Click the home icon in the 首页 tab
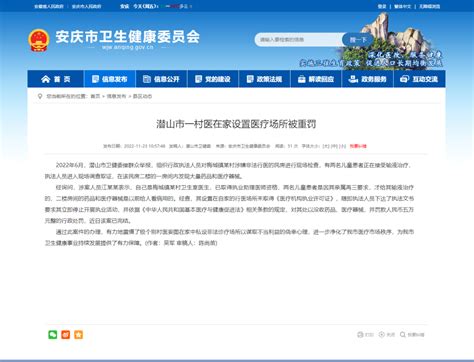This screenshot has height=362, width=474. 46,79
